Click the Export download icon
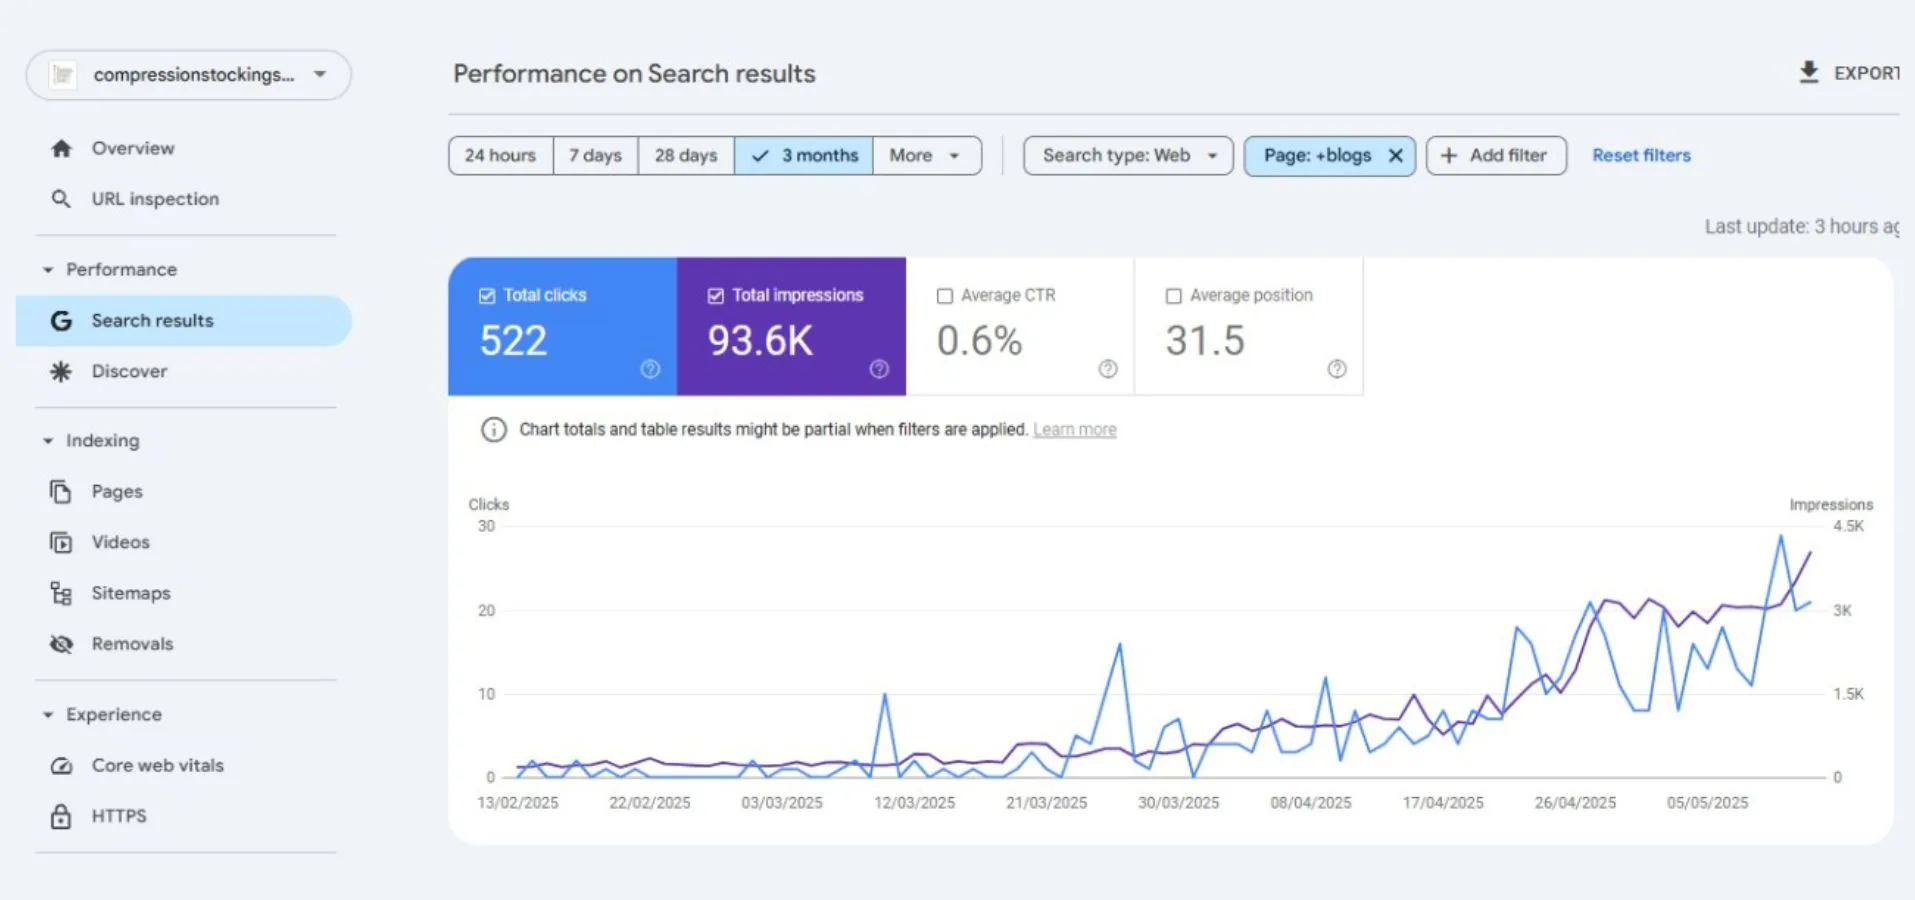The width and height of the screenshot is (1915, 900). point(1808,73)
